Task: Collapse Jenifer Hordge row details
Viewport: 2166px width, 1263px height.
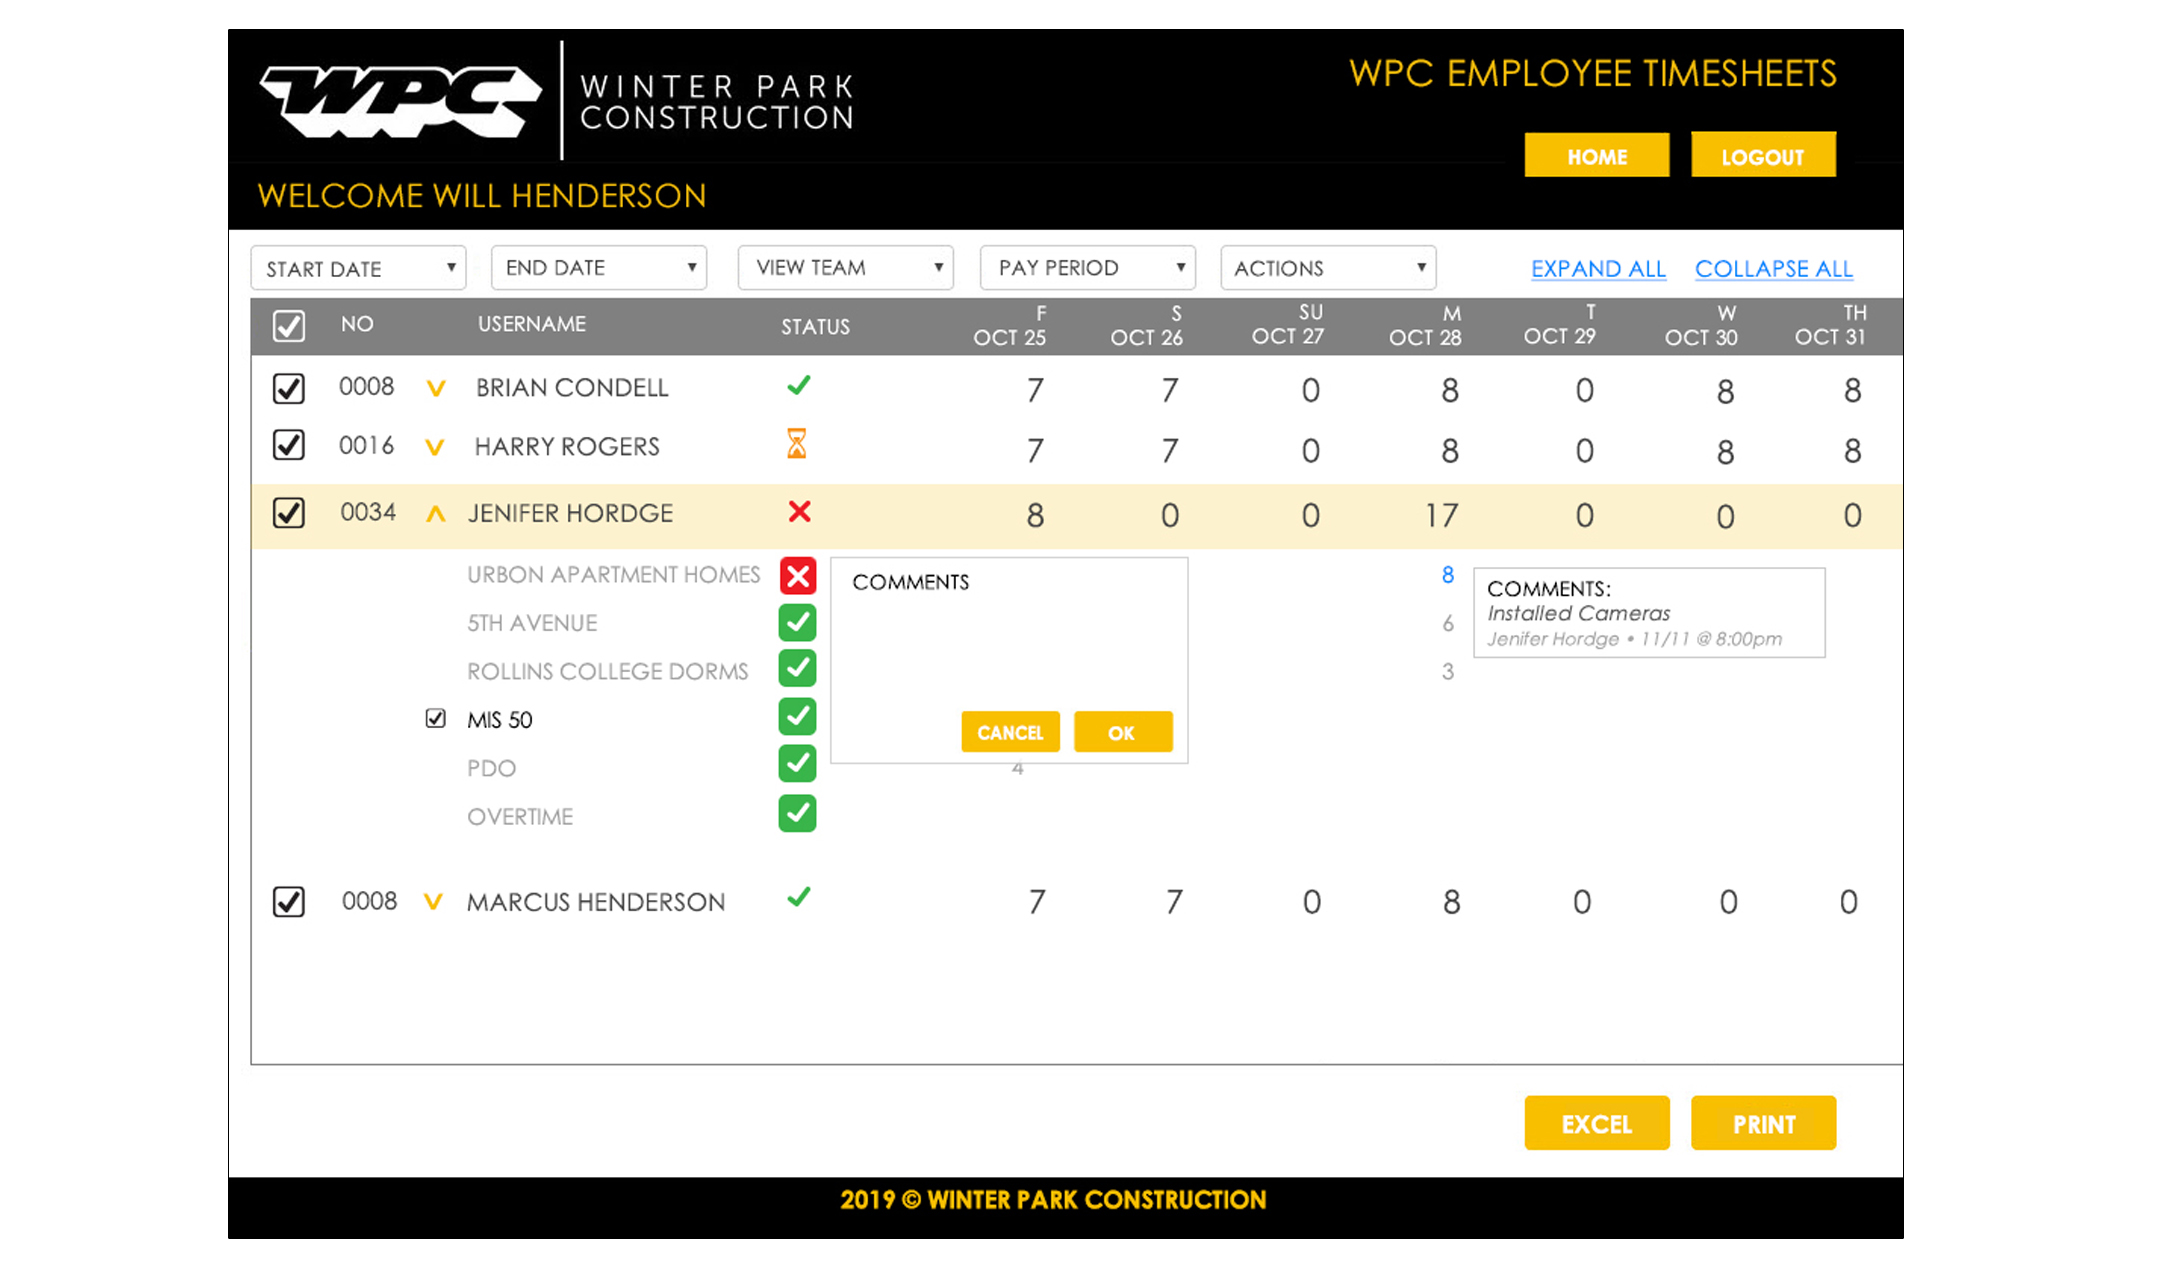Action: [435, 514]
